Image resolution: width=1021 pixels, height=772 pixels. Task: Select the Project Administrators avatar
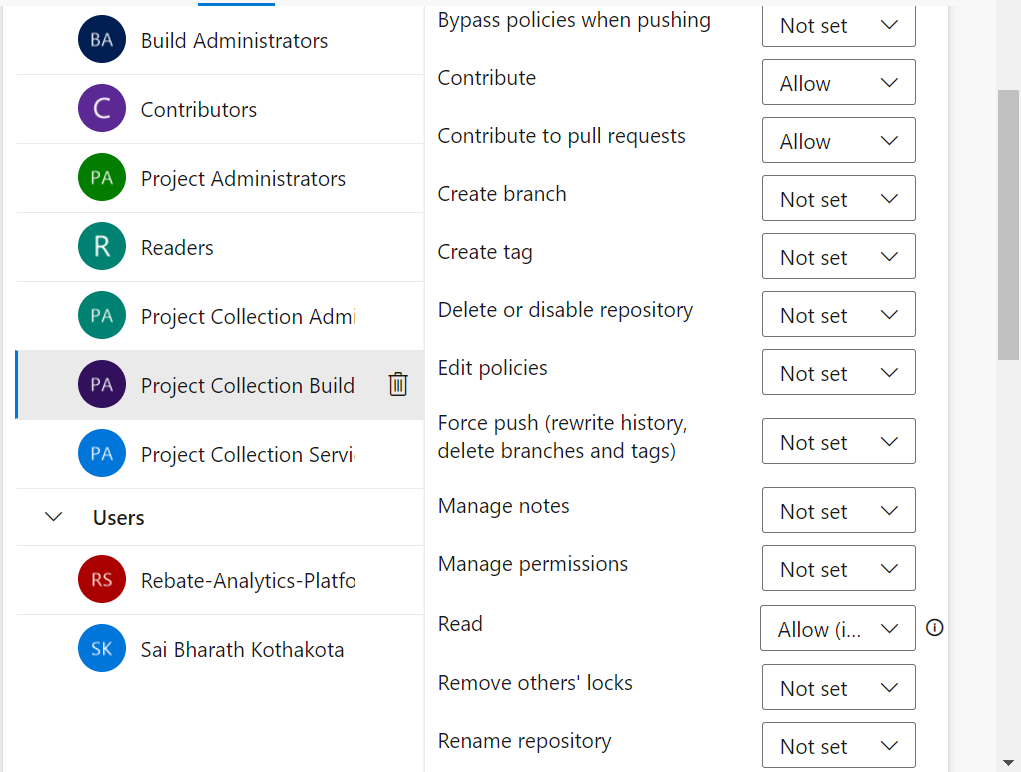coord(101,178)
